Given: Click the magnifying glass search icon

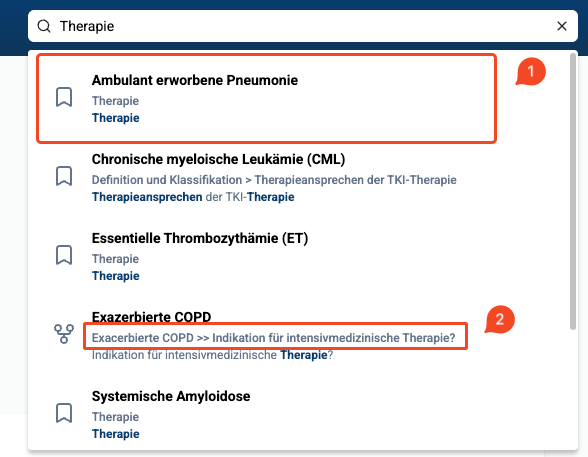Looking at the screenshot, I should (x=44, y=26).
